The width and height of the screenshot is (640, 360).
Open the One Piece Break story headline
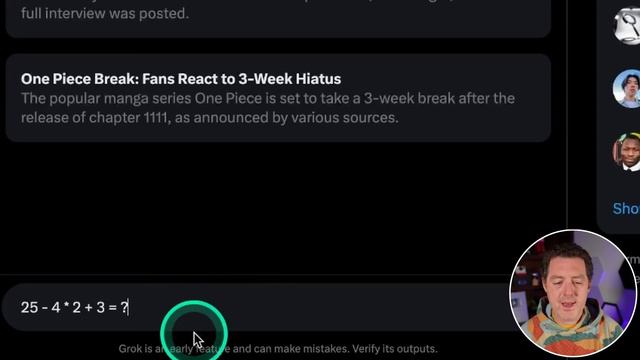tap(181, 79)
